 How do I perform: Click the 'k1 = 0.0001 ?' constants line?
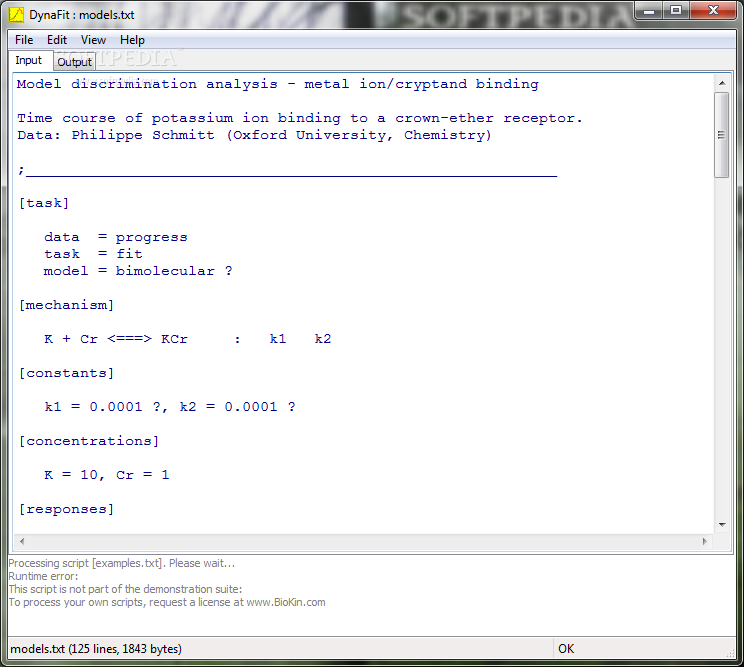click(x=170, y=407)
